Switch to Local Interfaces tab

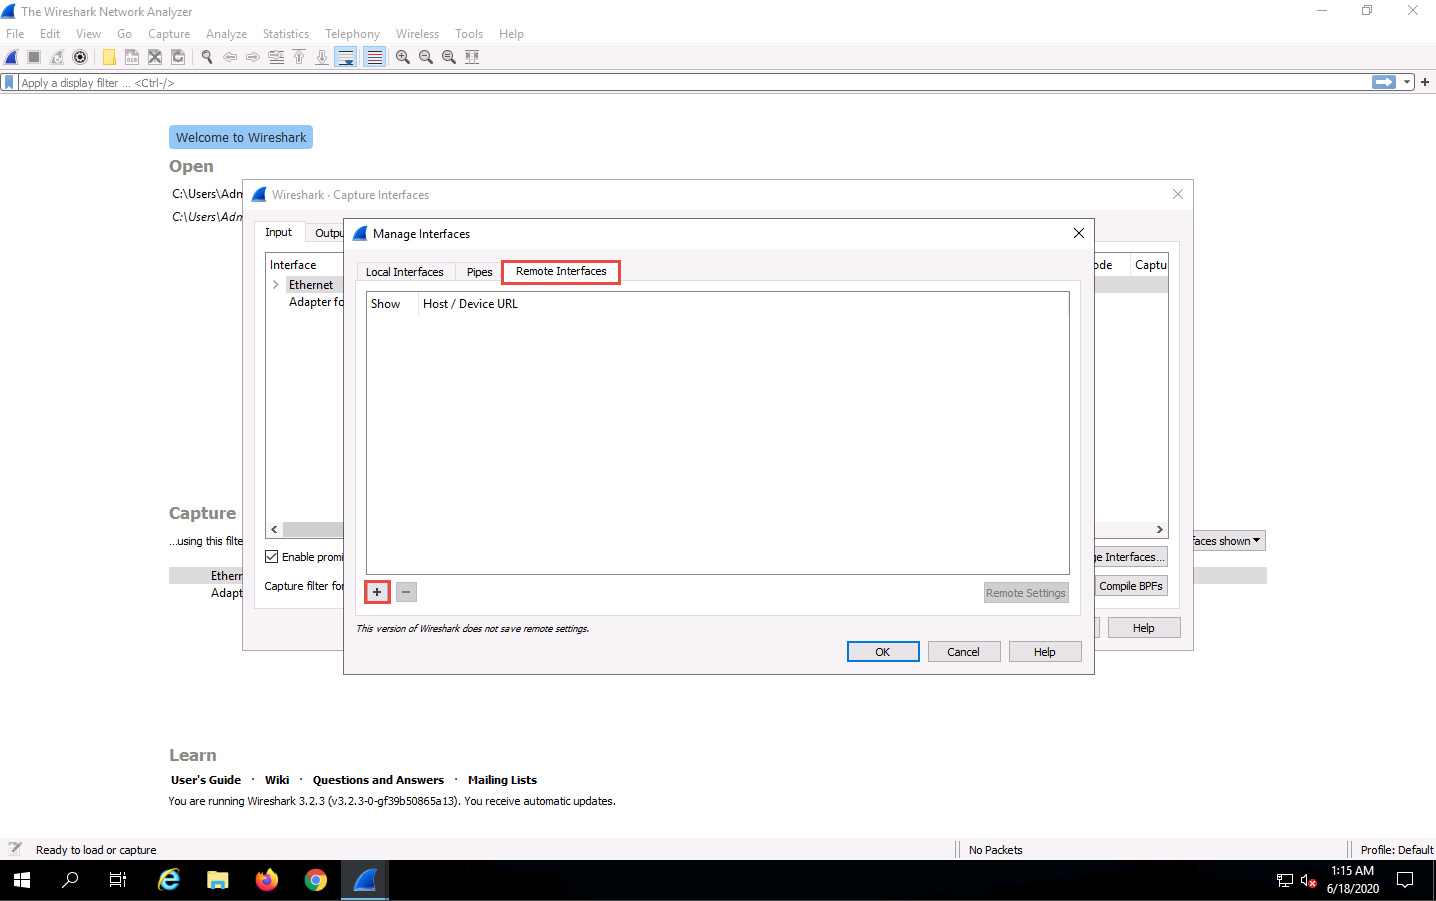click(404, 272)
